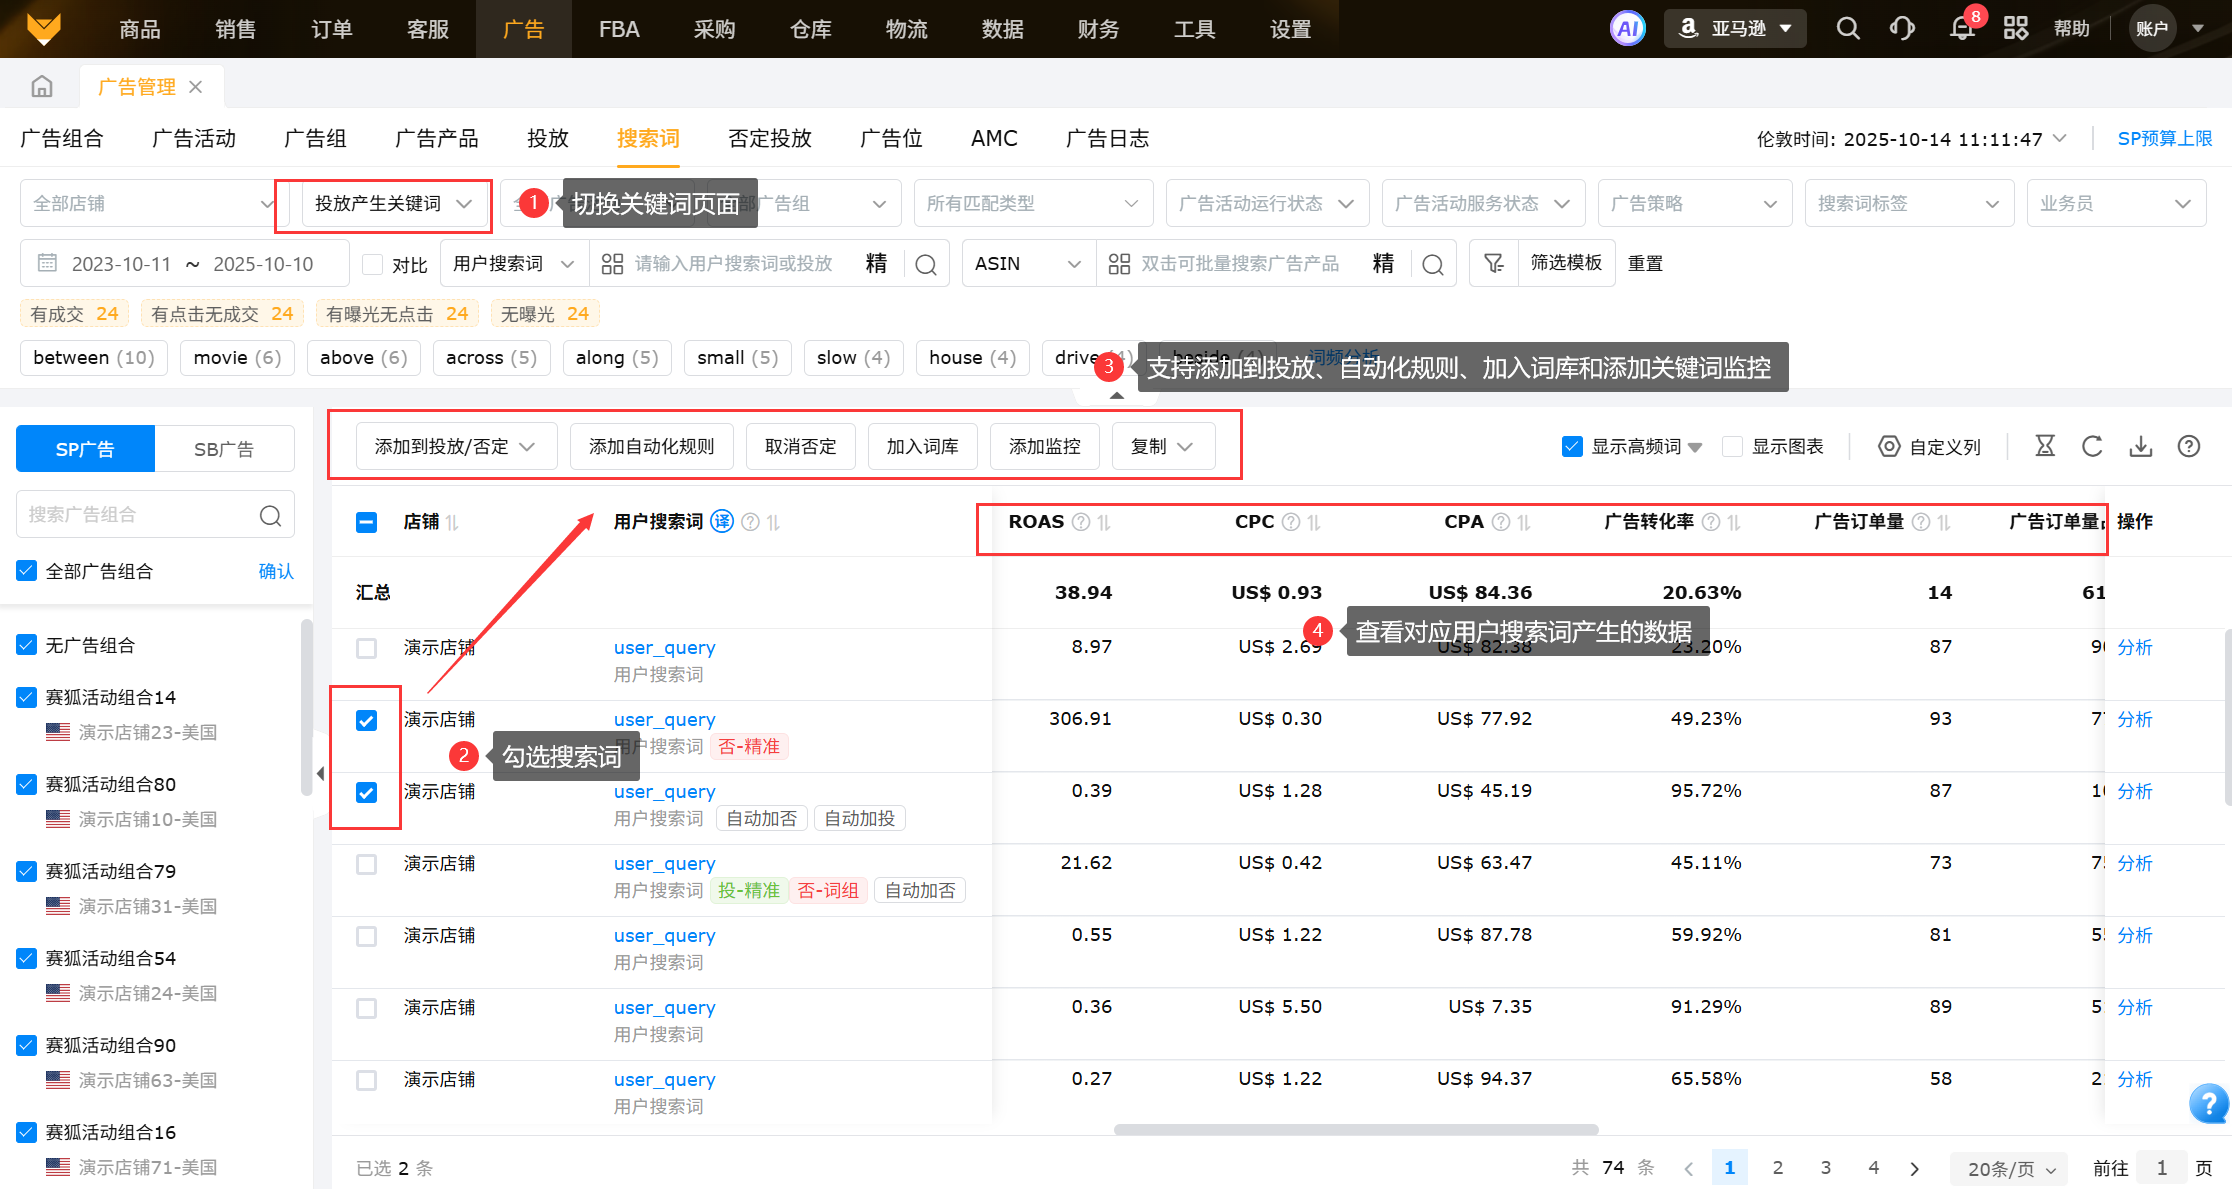Click the 添加自动化规则 button
Screen dimensions: 2232x1189
click(x=651, y=446)
